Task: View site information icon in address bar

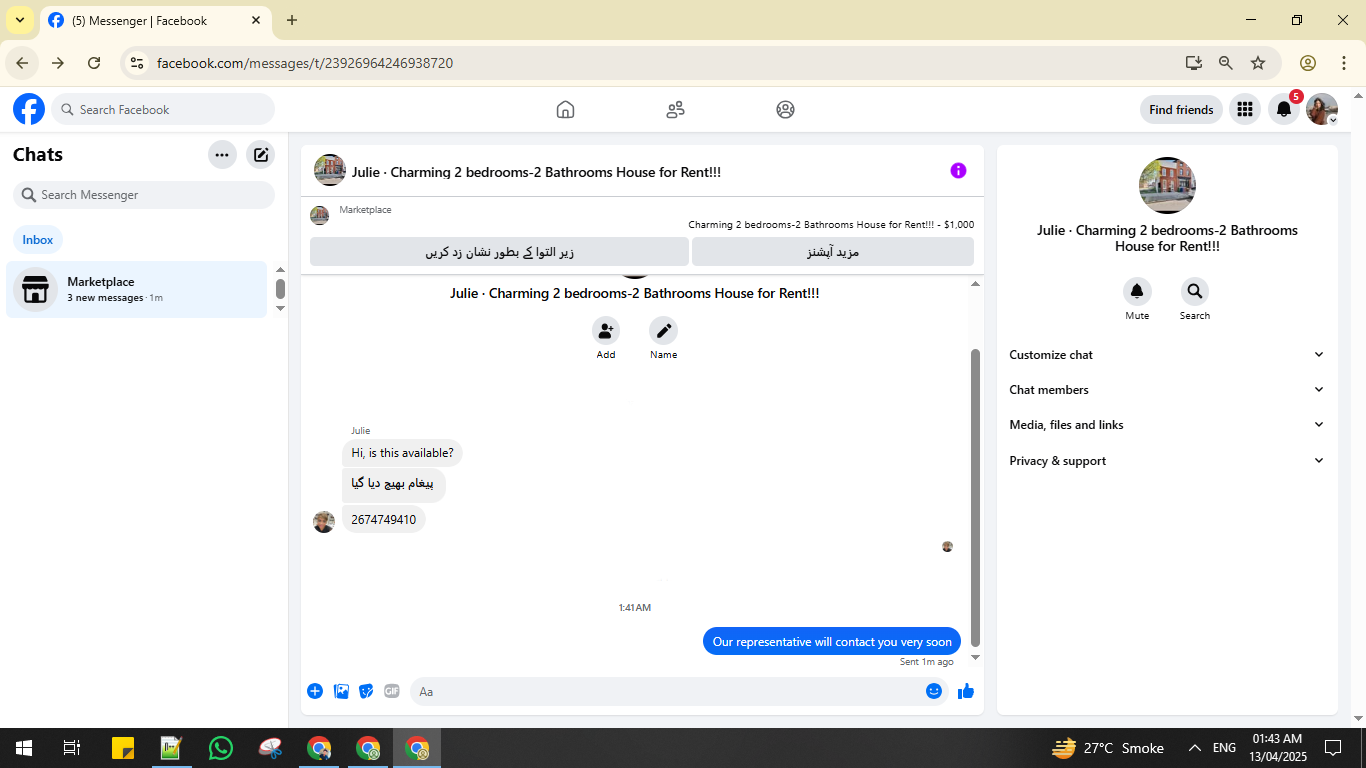Action: (x=138, y=63)
